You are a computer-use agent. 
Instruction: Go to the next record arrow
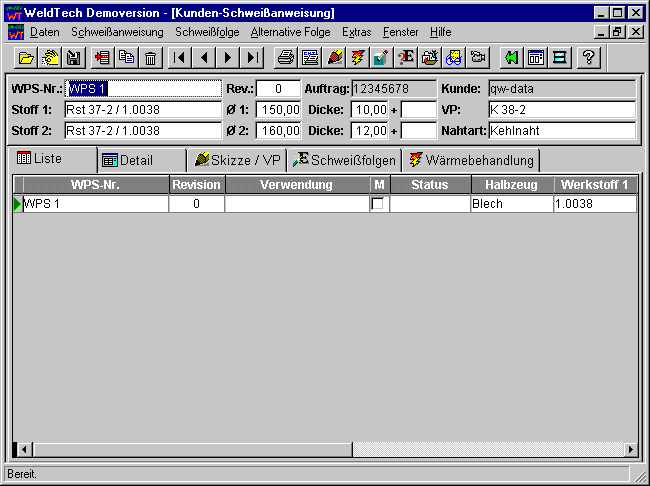(x=229, y=57)
